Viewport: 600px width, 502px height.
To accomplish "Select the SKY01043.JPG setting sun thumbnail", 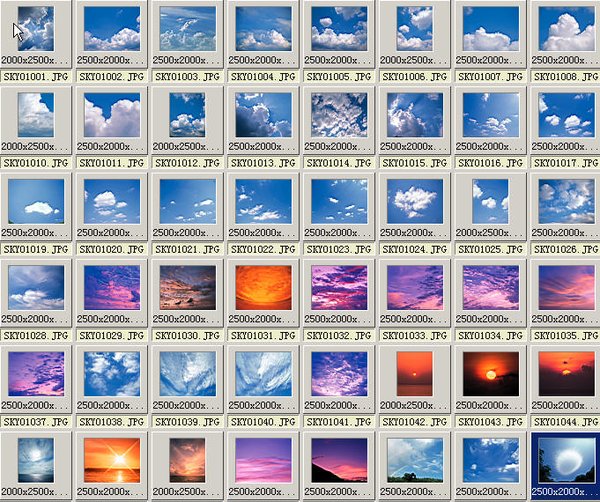I will (491, 373).
